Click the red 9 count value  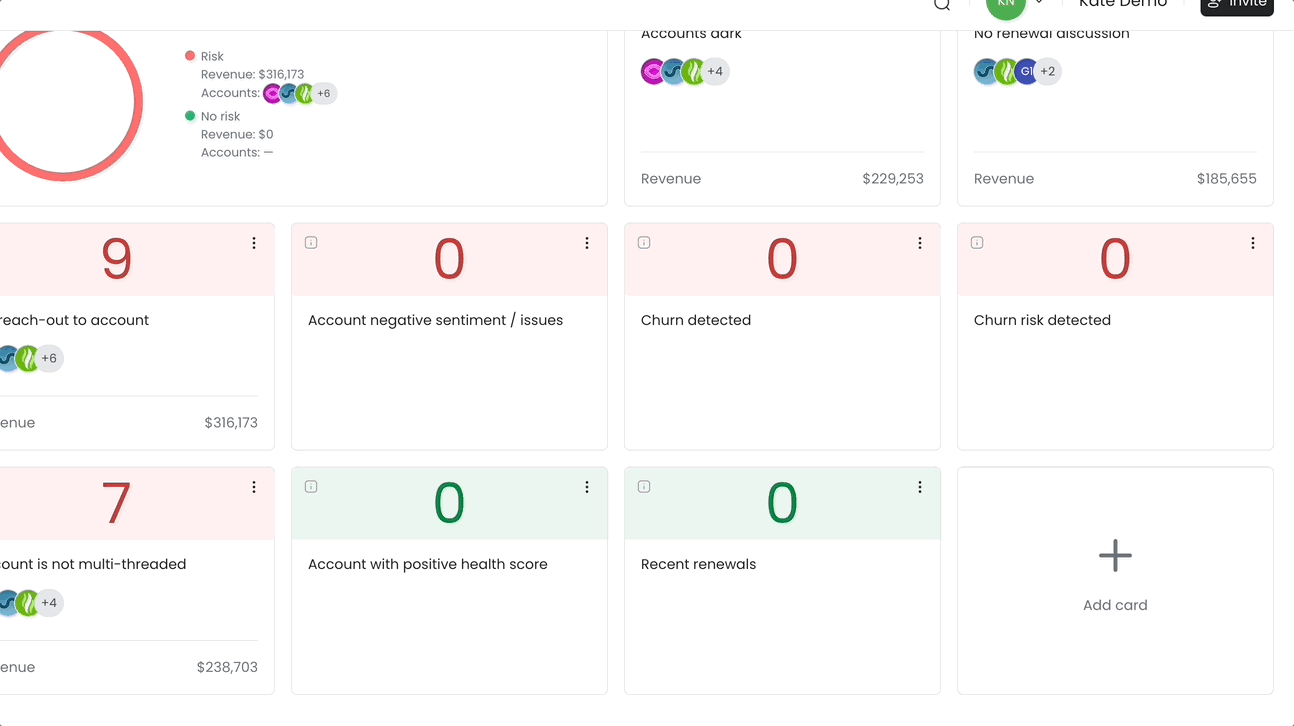click(x=117, y=259)
